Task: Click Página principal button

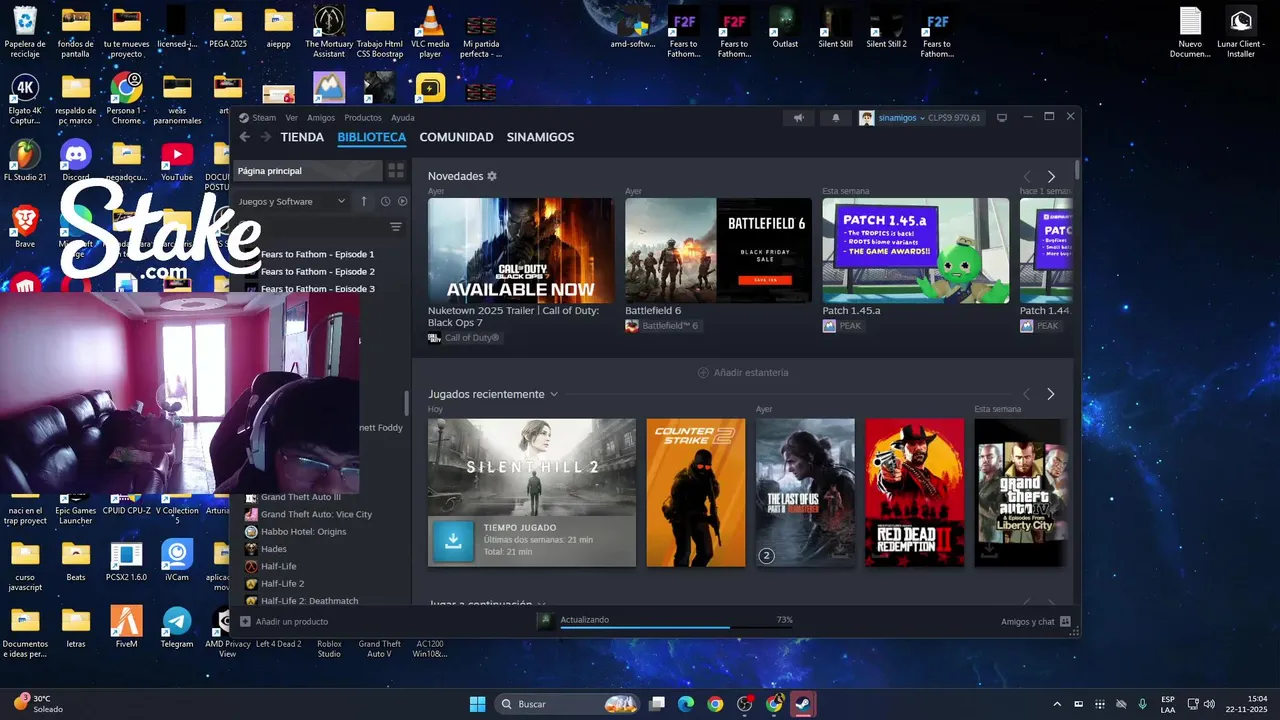Action: (307, 171)
